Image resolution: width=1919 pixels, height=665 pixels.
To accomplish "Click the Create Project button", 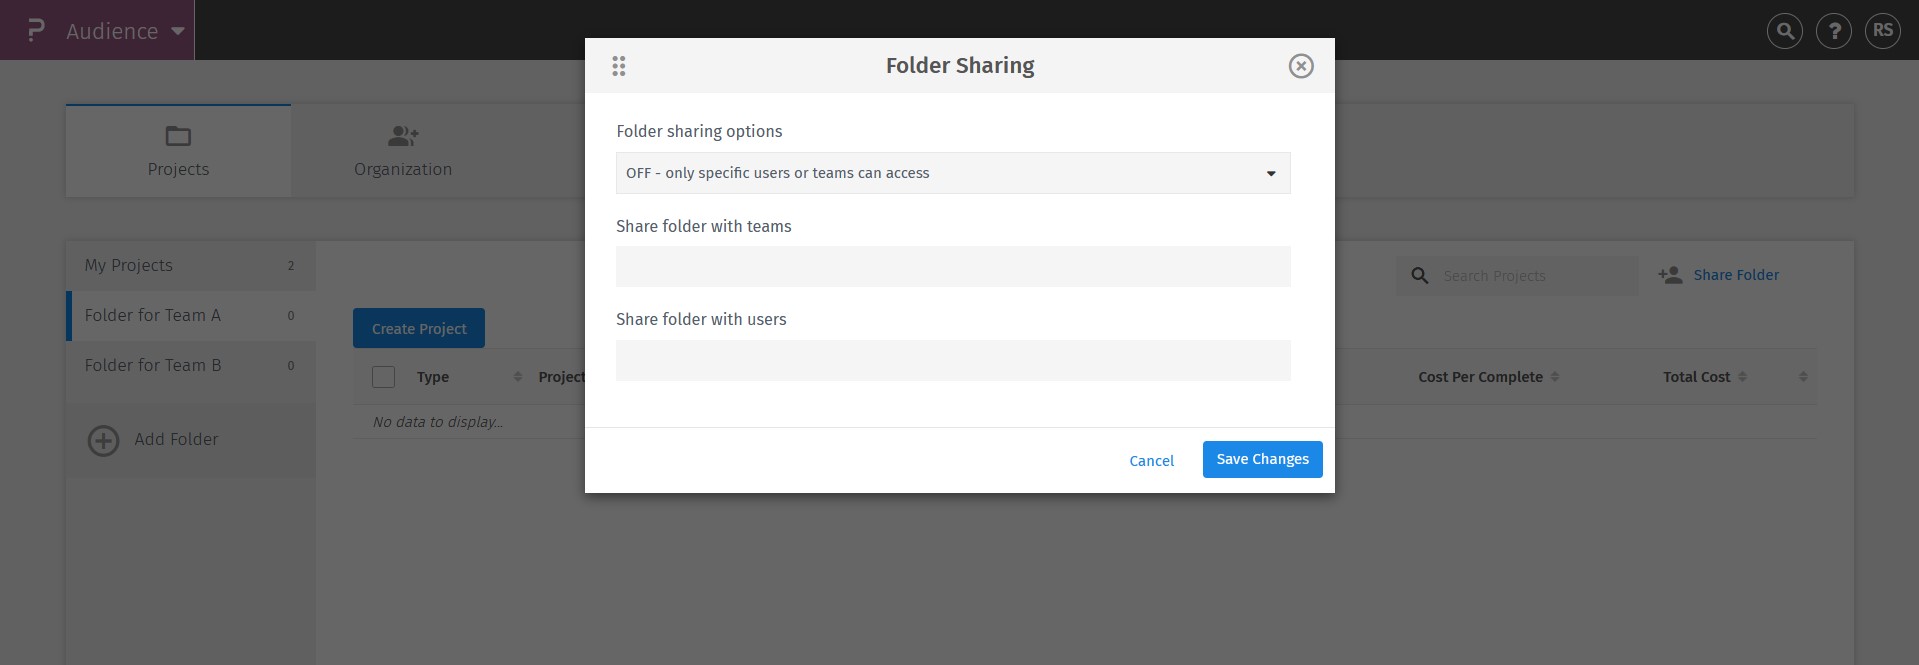I will tap(419, 328).
